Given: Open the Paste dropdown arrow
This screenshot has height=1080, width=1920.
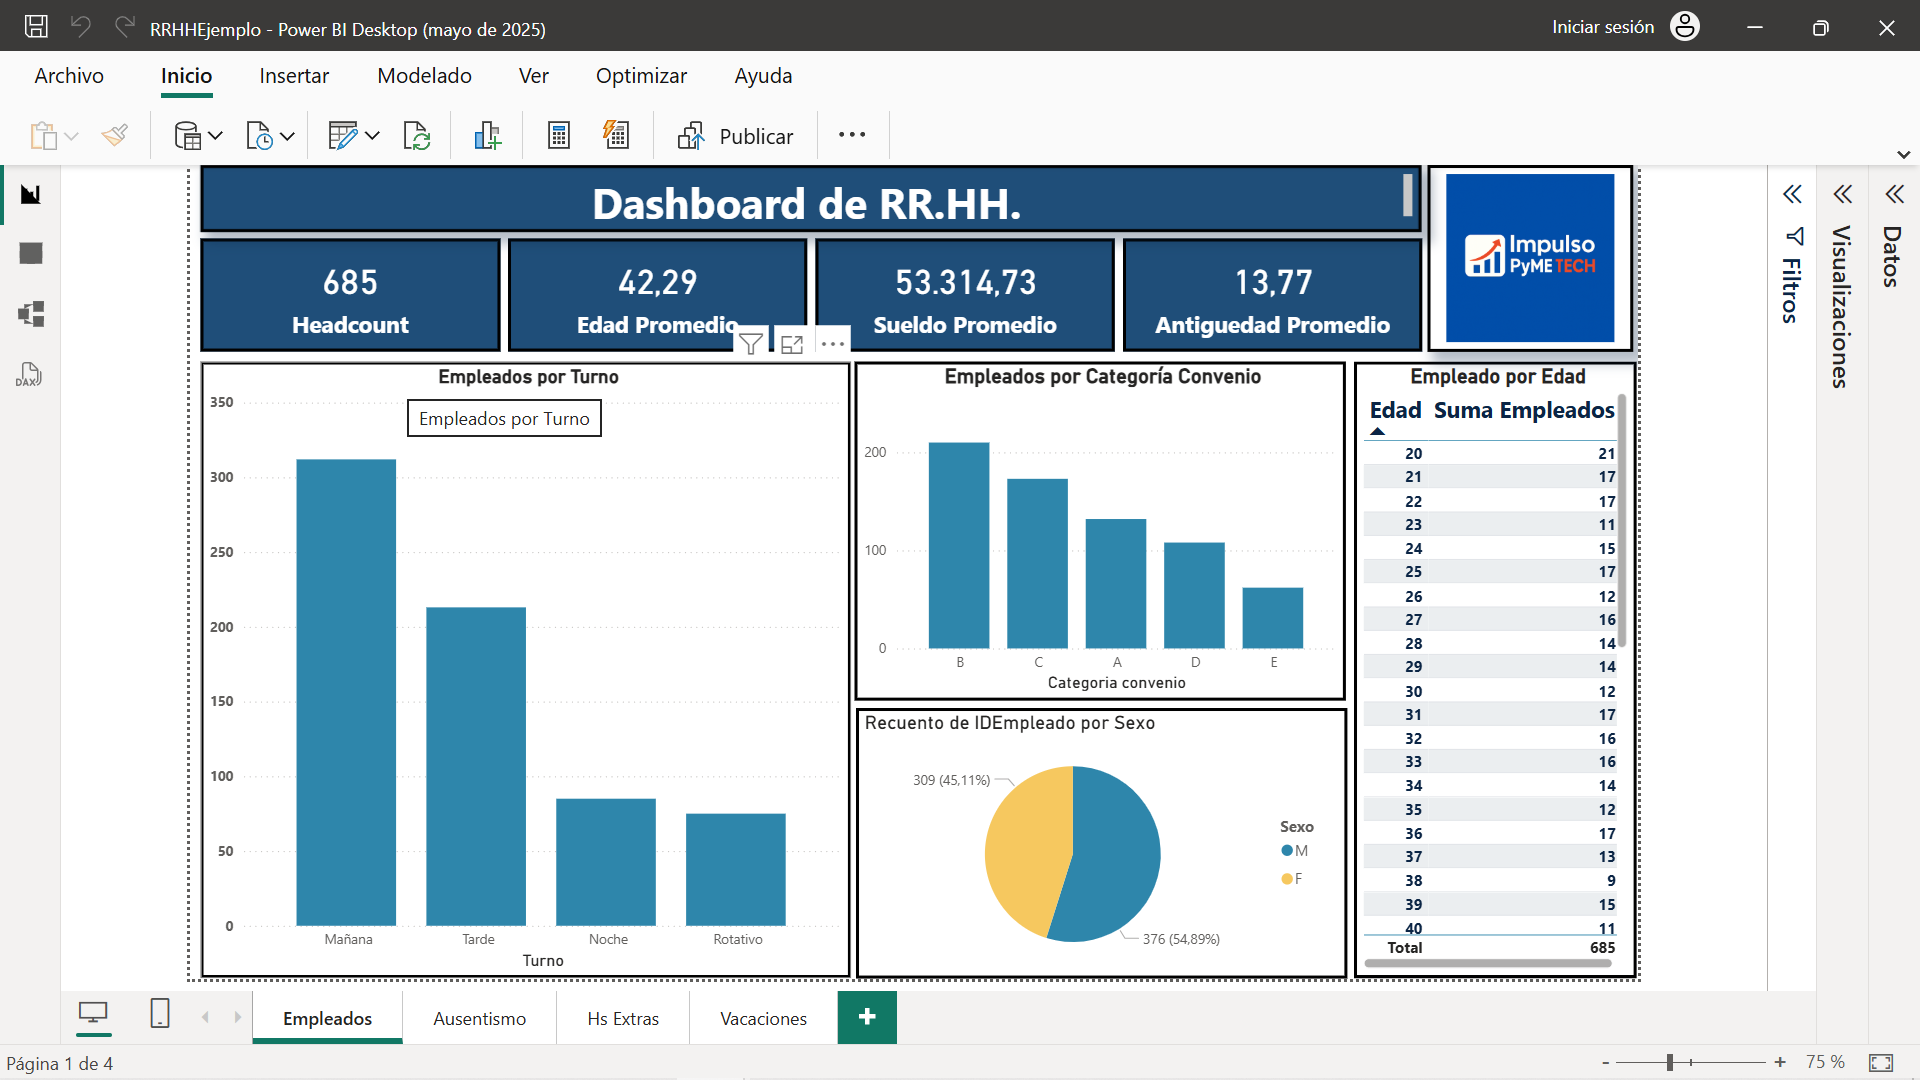Looking at the screenshot, I should click(x=71, y=136).
